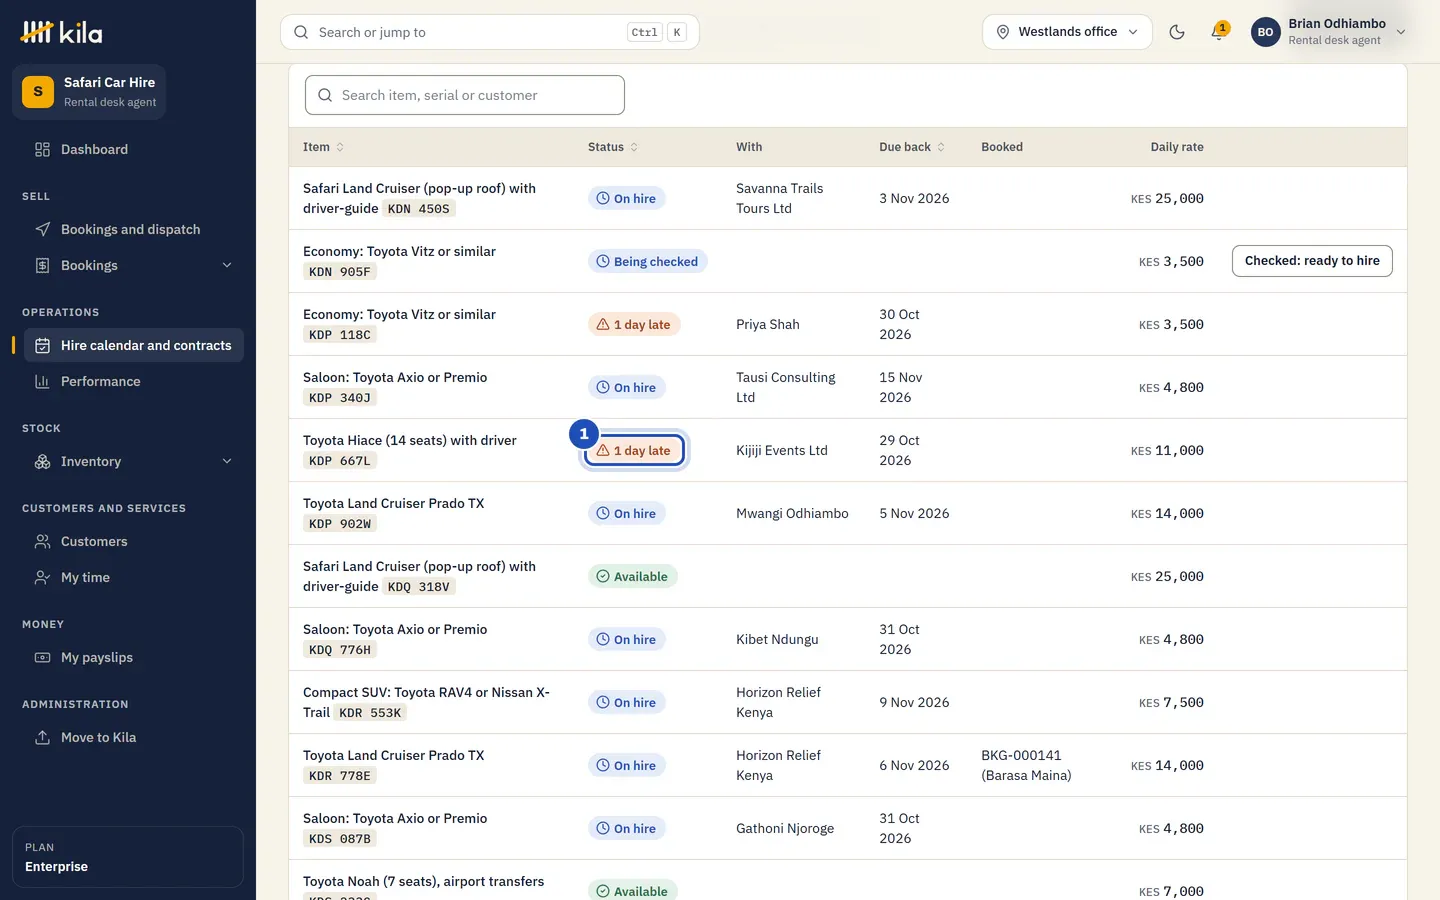Viewport: 1440px width, 900px height.
Task: Click 1 day late badge for Priya Shah
Action: click(634, 325)
